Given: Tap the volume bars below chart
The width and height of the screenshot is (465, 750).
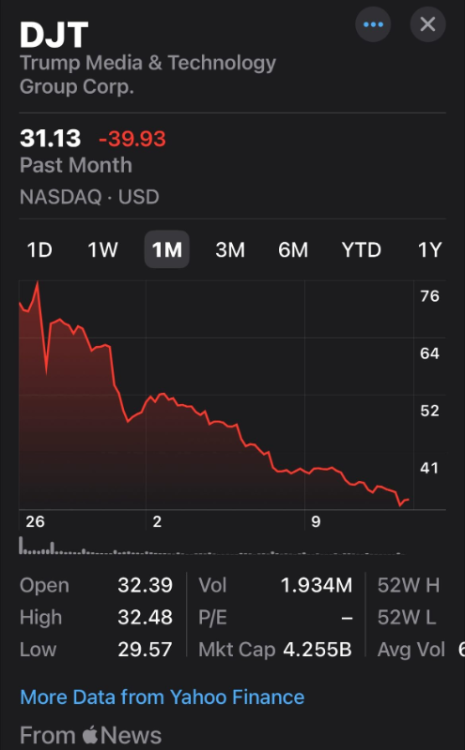Looking at the screenshot, I should click(x=210, y=546).
